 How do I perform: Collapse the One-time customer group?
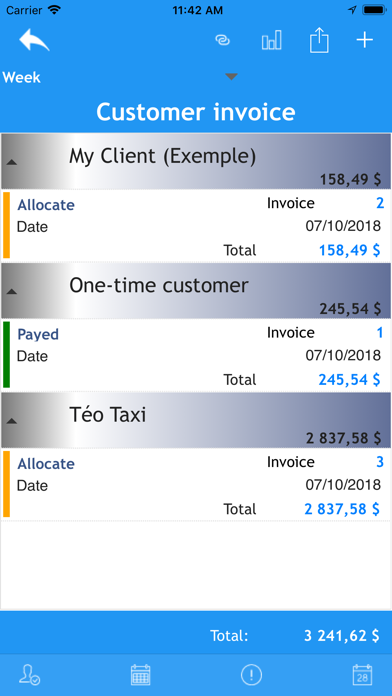coord(12,292)
